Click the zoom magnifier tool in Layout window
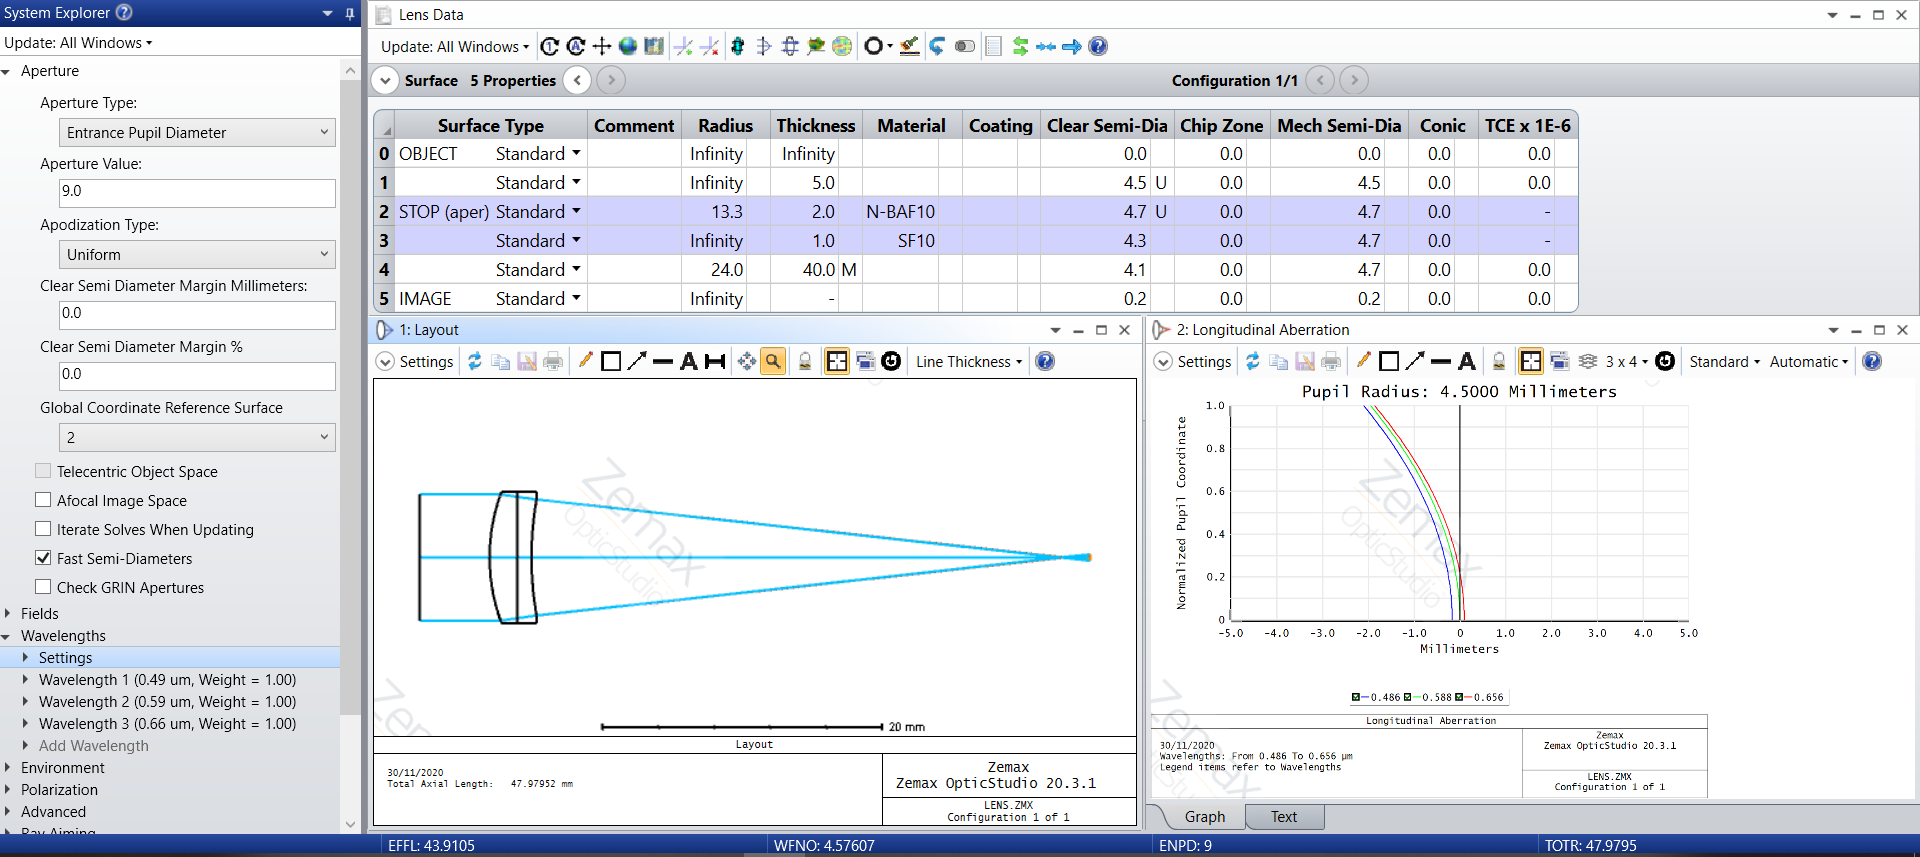 (x=773, y=362)
